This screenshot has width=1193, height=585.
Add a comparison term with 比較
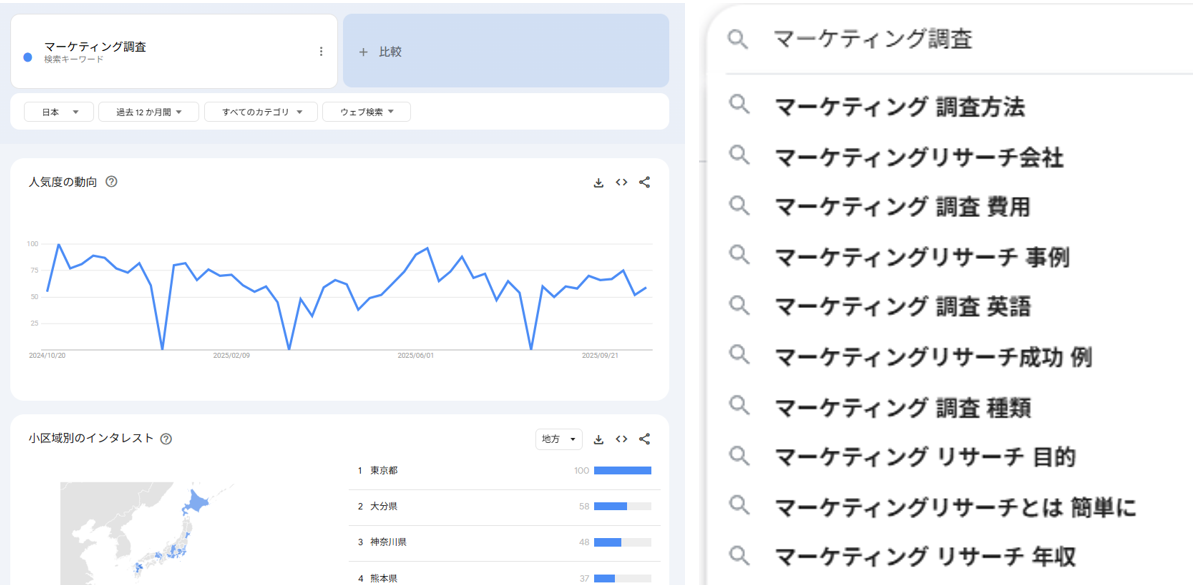pyautogui.click(x=505, y=52)
